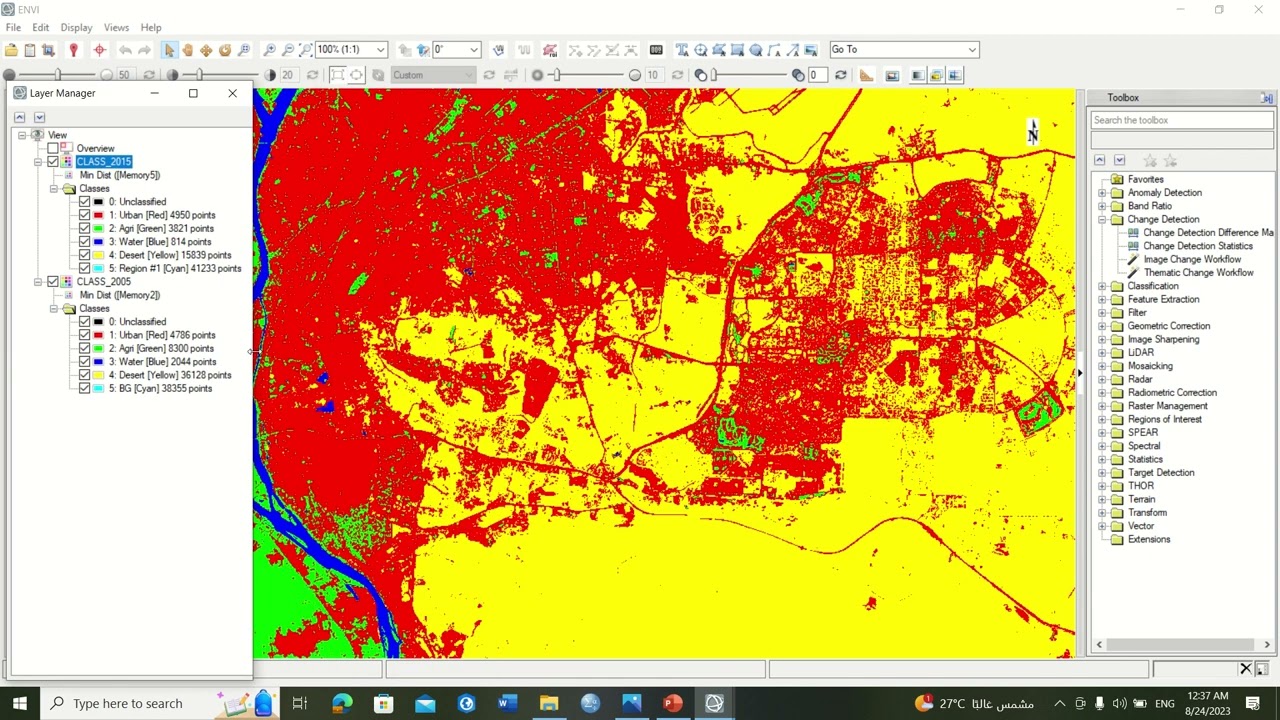1280x720 pixels.
Task: Toggle 1: Urban [Red] 4786 points checkbox
Action: (x=85, y=335)
